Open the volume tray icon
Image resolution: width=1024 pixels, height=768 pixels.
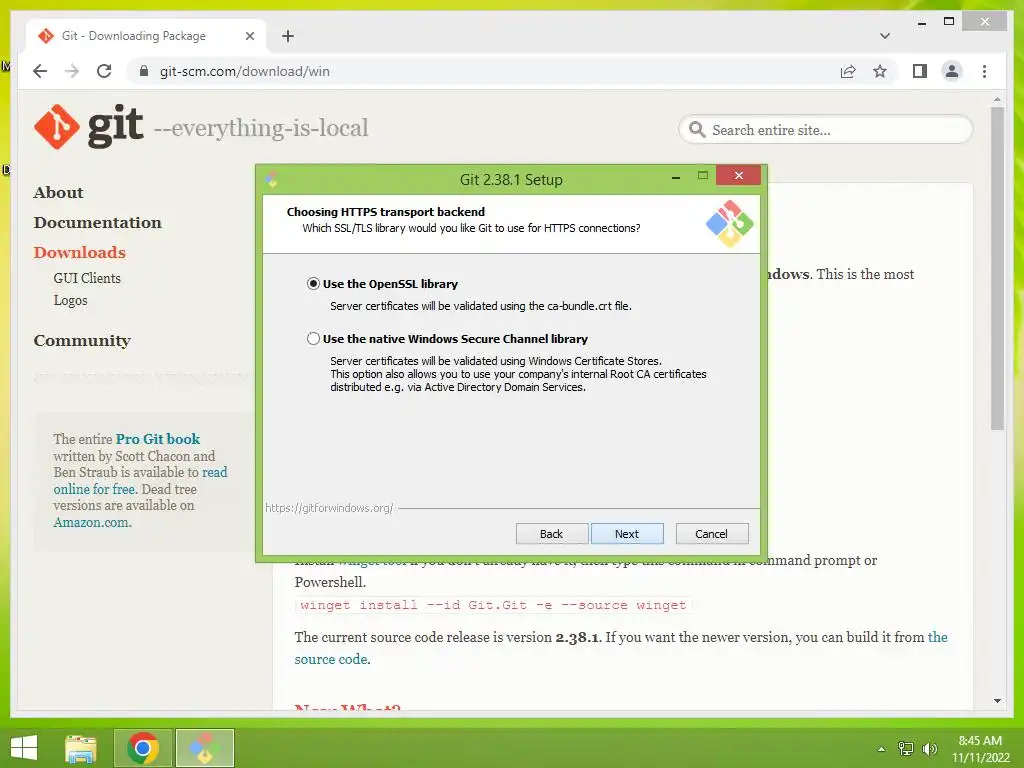tap(929, 749)
